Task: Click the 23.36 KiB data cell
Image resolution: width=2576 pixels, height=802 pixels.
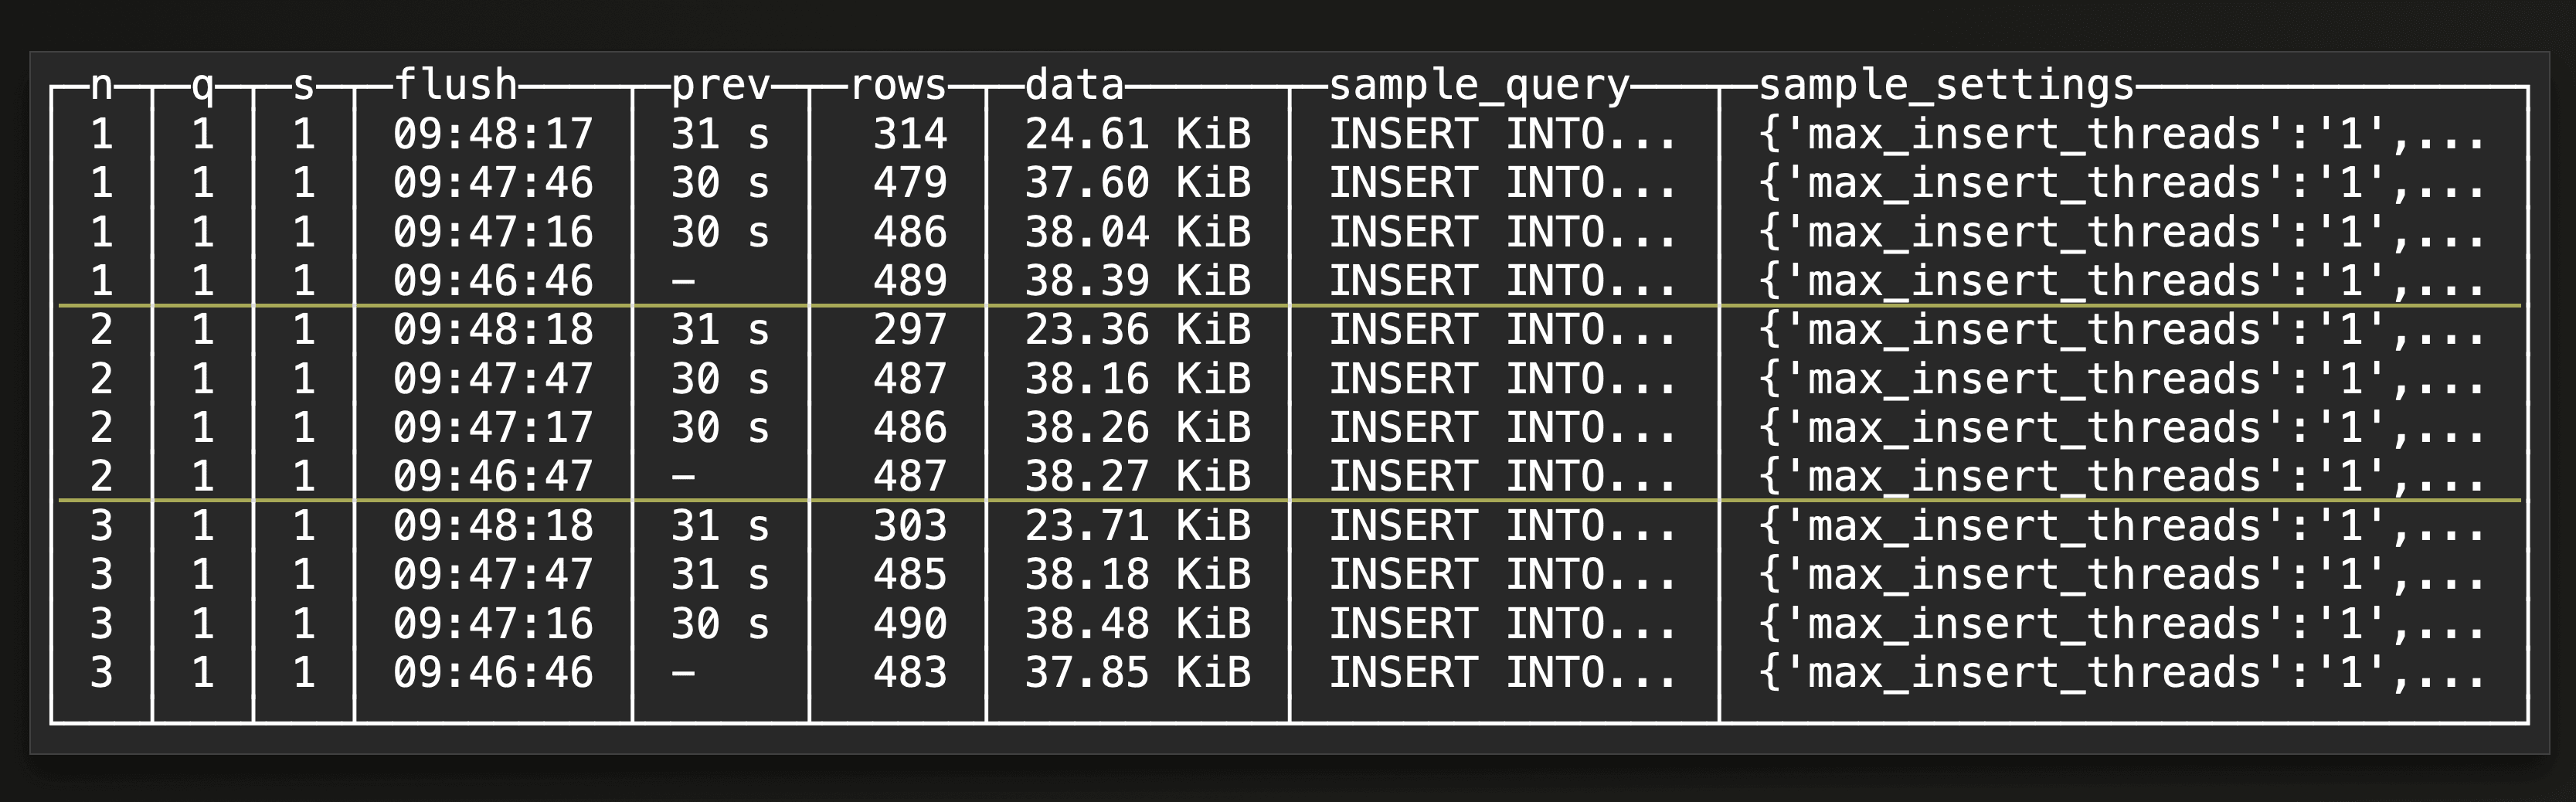Action: pos(1137,330)
